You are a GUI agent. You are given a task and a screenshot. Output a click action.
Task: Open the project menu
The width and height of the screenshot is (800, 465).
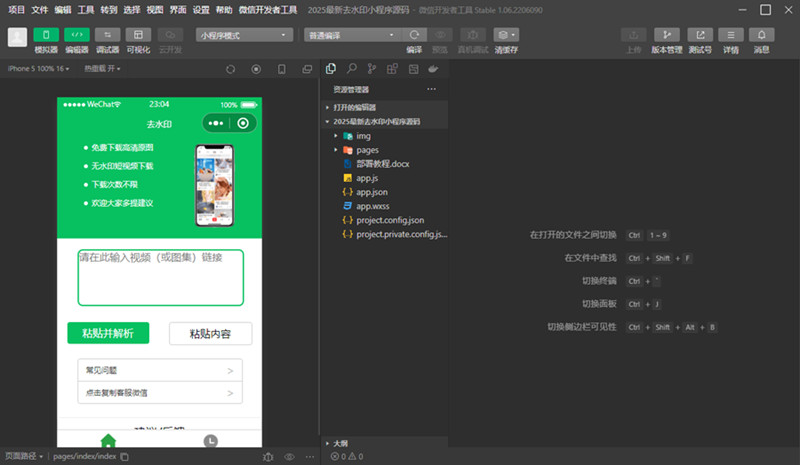(16, 10)
